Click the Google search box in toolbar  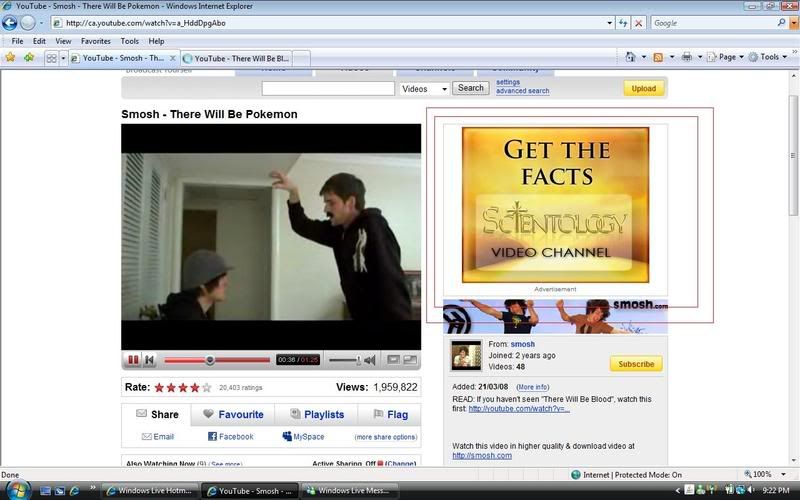pyautogui.click(x=713, y=23)
